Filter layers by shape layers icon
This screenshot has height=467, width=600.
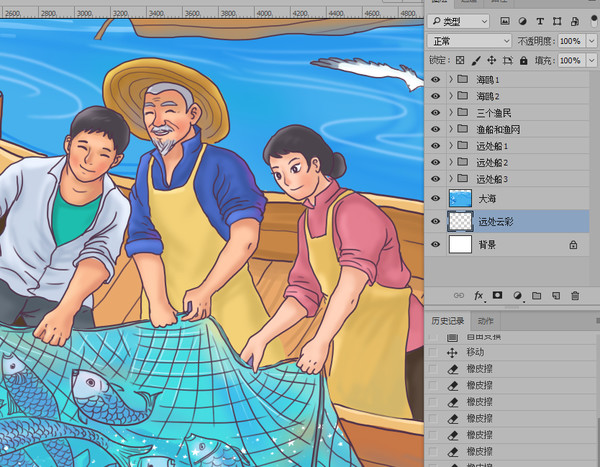click(x=557, y=21)
